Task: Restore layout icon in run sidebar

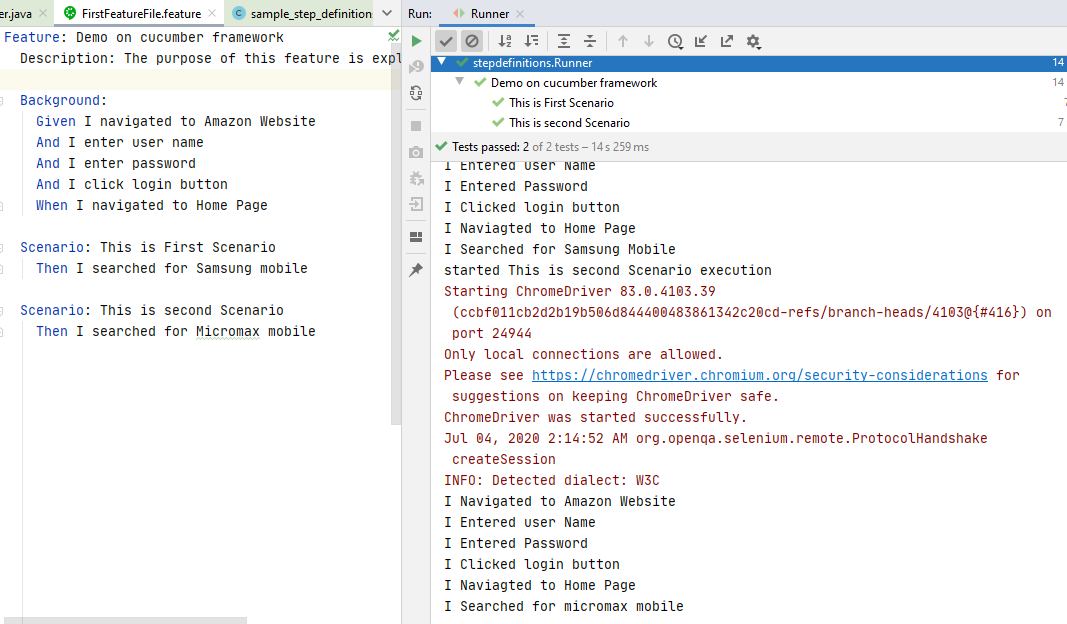Action: coord(416,237)
